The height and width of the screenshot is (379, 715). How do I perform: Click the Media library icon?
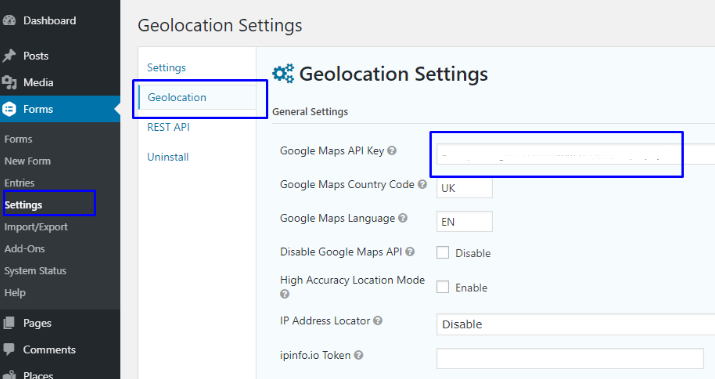[x=9, y=83]
